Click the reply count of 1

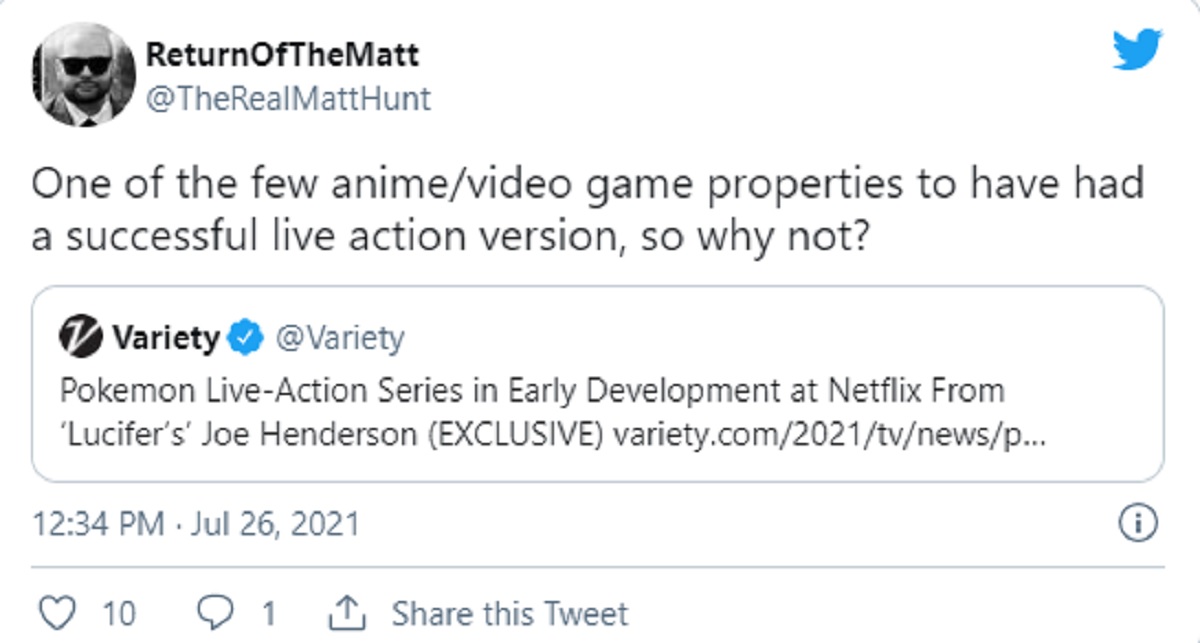(x=268, y=612)
